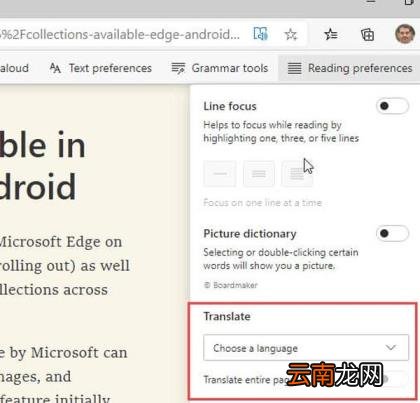The width and height of the screenshot is (420, 403).
Task: Click 'Focus on one line at a time' text
Action: (263, 203)
